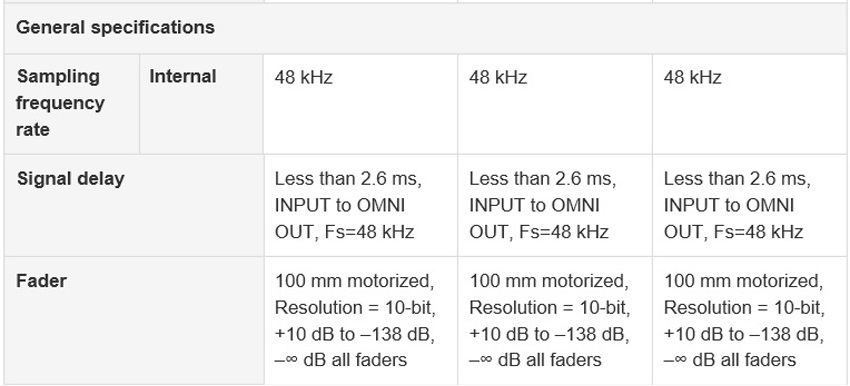
Task: Click middle column +10 dB to –138 dB text
Action: tap(549, 334)
